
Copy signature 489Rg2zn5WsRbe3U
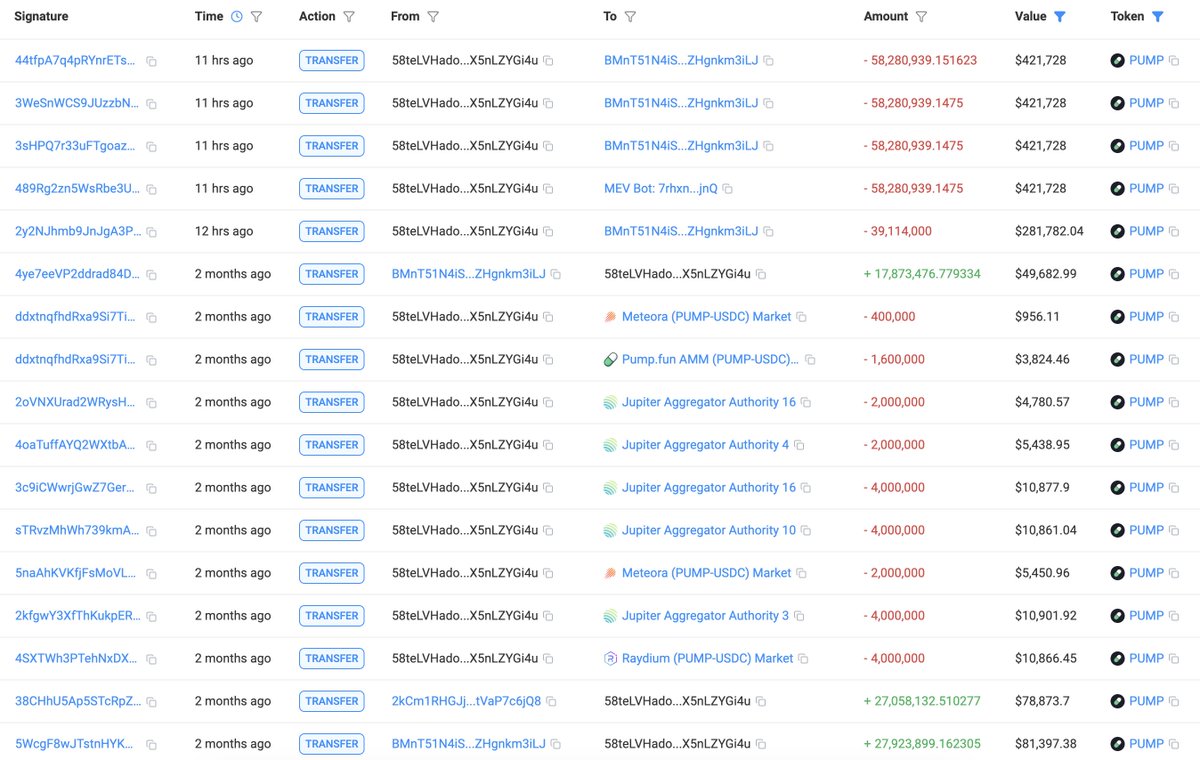151,189
